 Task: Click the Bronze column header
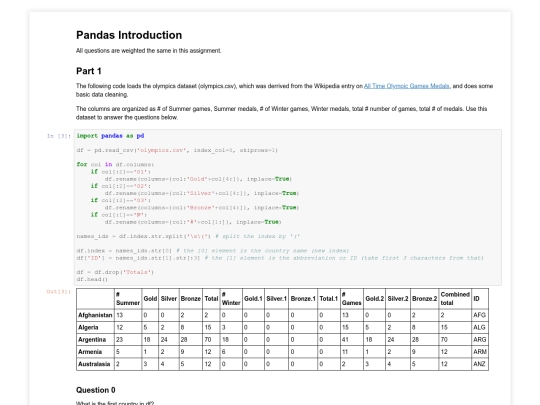coord(191,299)
